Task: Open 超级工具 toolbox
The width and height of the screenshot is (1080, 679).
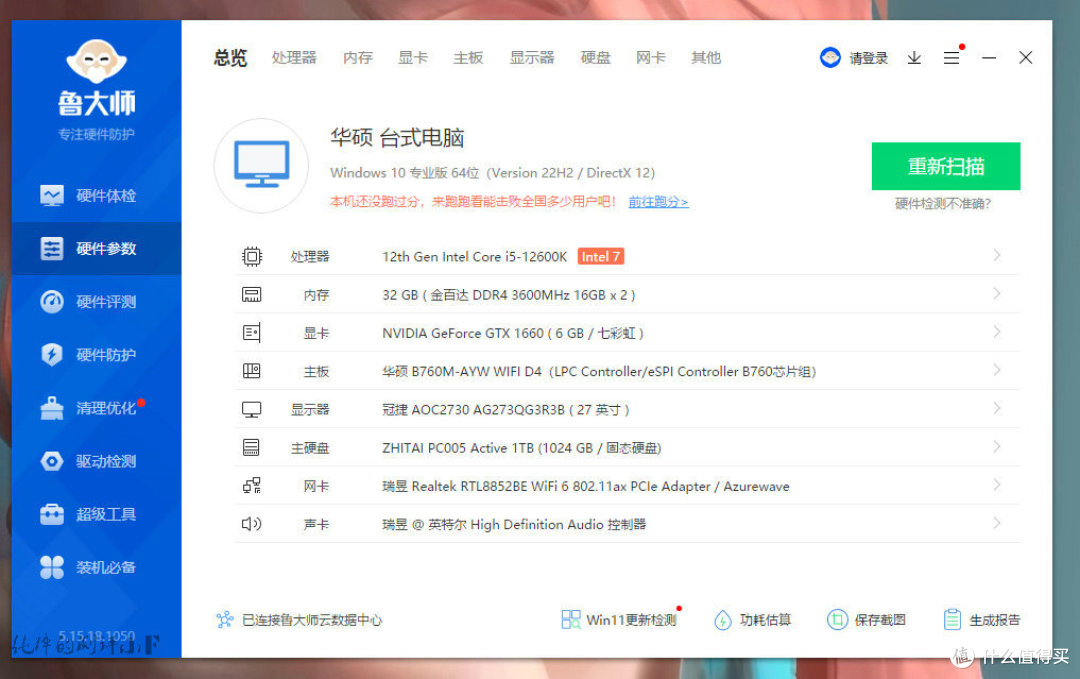Action: pos(96,514)
